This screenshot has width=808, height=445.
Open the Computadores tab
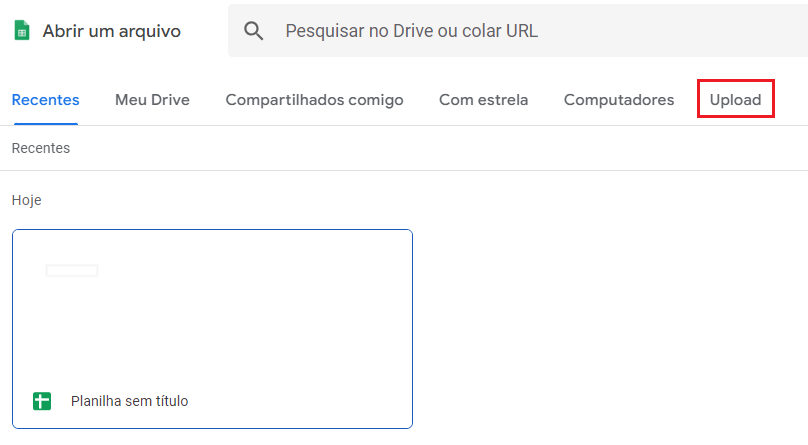(619, 99)
